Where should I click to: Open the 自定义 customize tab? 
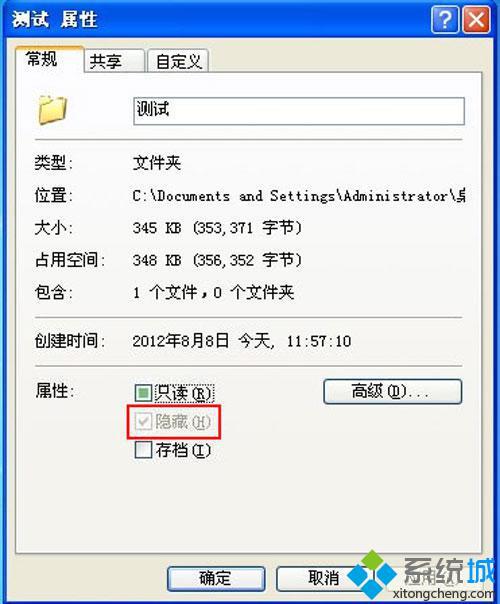(178, 61)
